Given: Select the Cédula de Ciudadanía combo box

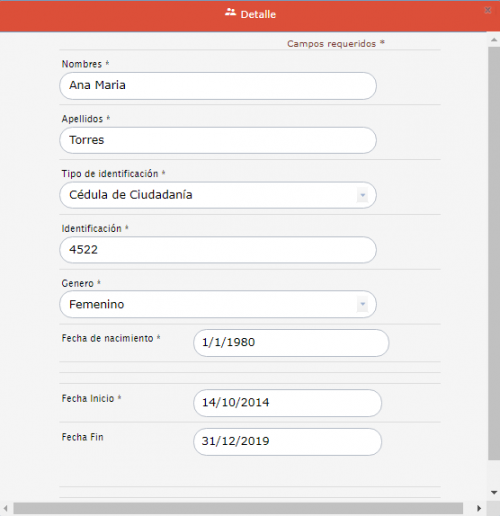Looking at the screenshot, I should point(218,195).
